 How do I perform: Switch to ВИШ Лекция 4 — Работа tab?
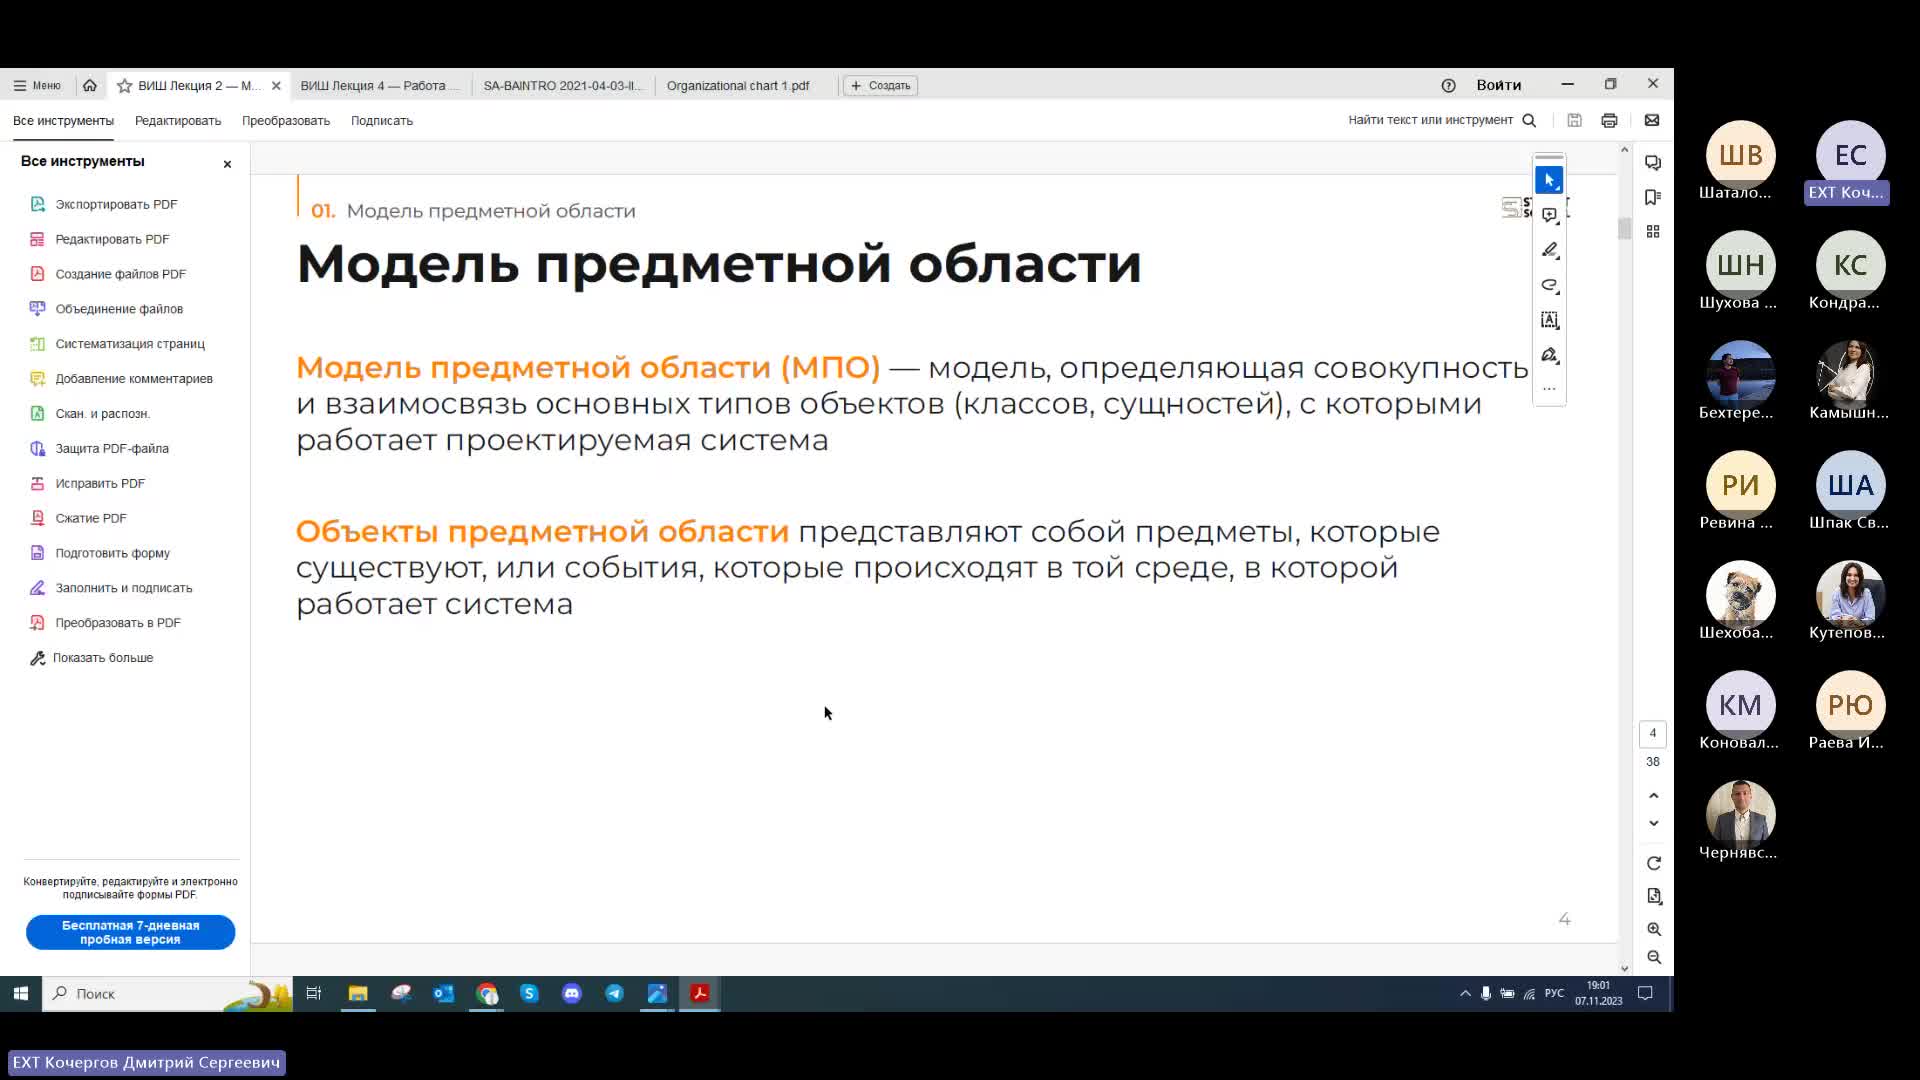pyautogui.click(x=379, y=86)
